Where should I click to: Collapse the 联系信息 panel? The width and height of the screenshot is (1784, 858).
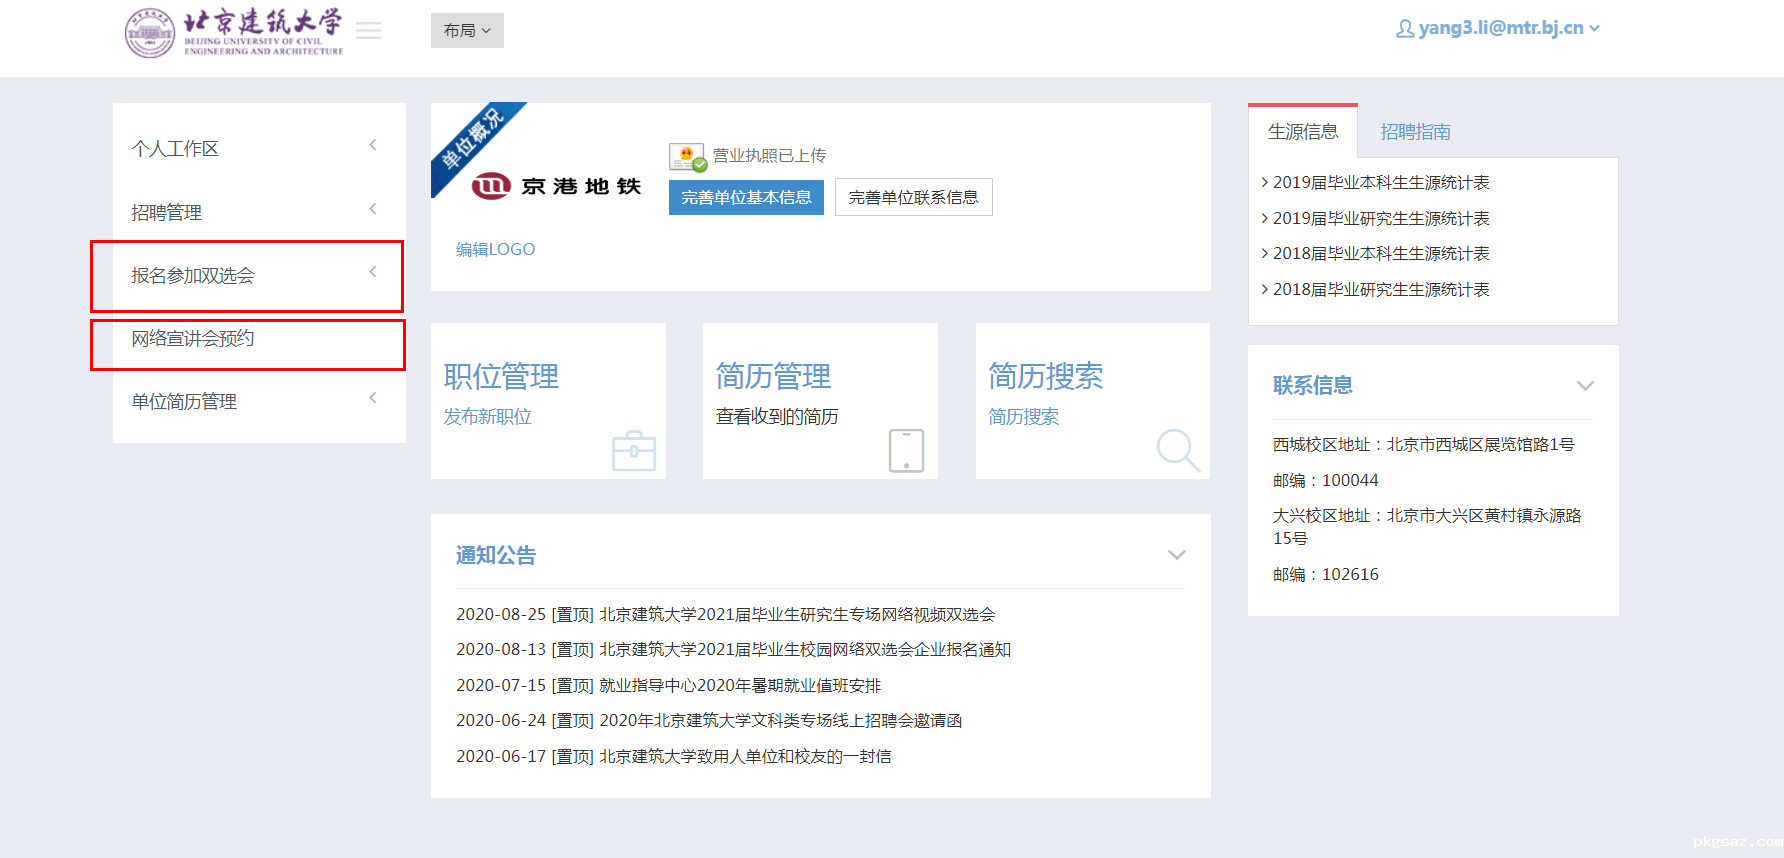pos(1584,386)
